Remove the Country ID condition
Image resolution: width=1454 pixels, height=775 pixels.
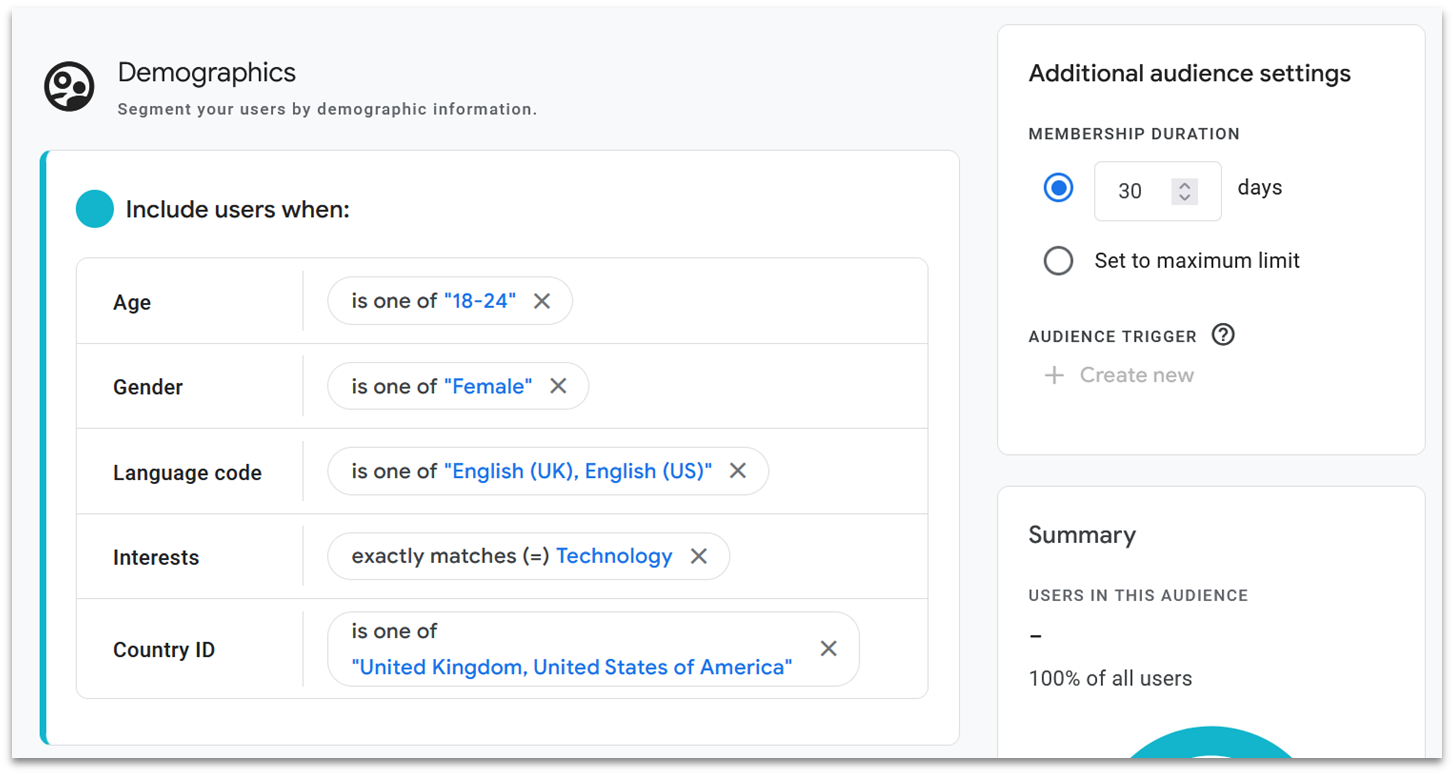click(x=829, y=649)
